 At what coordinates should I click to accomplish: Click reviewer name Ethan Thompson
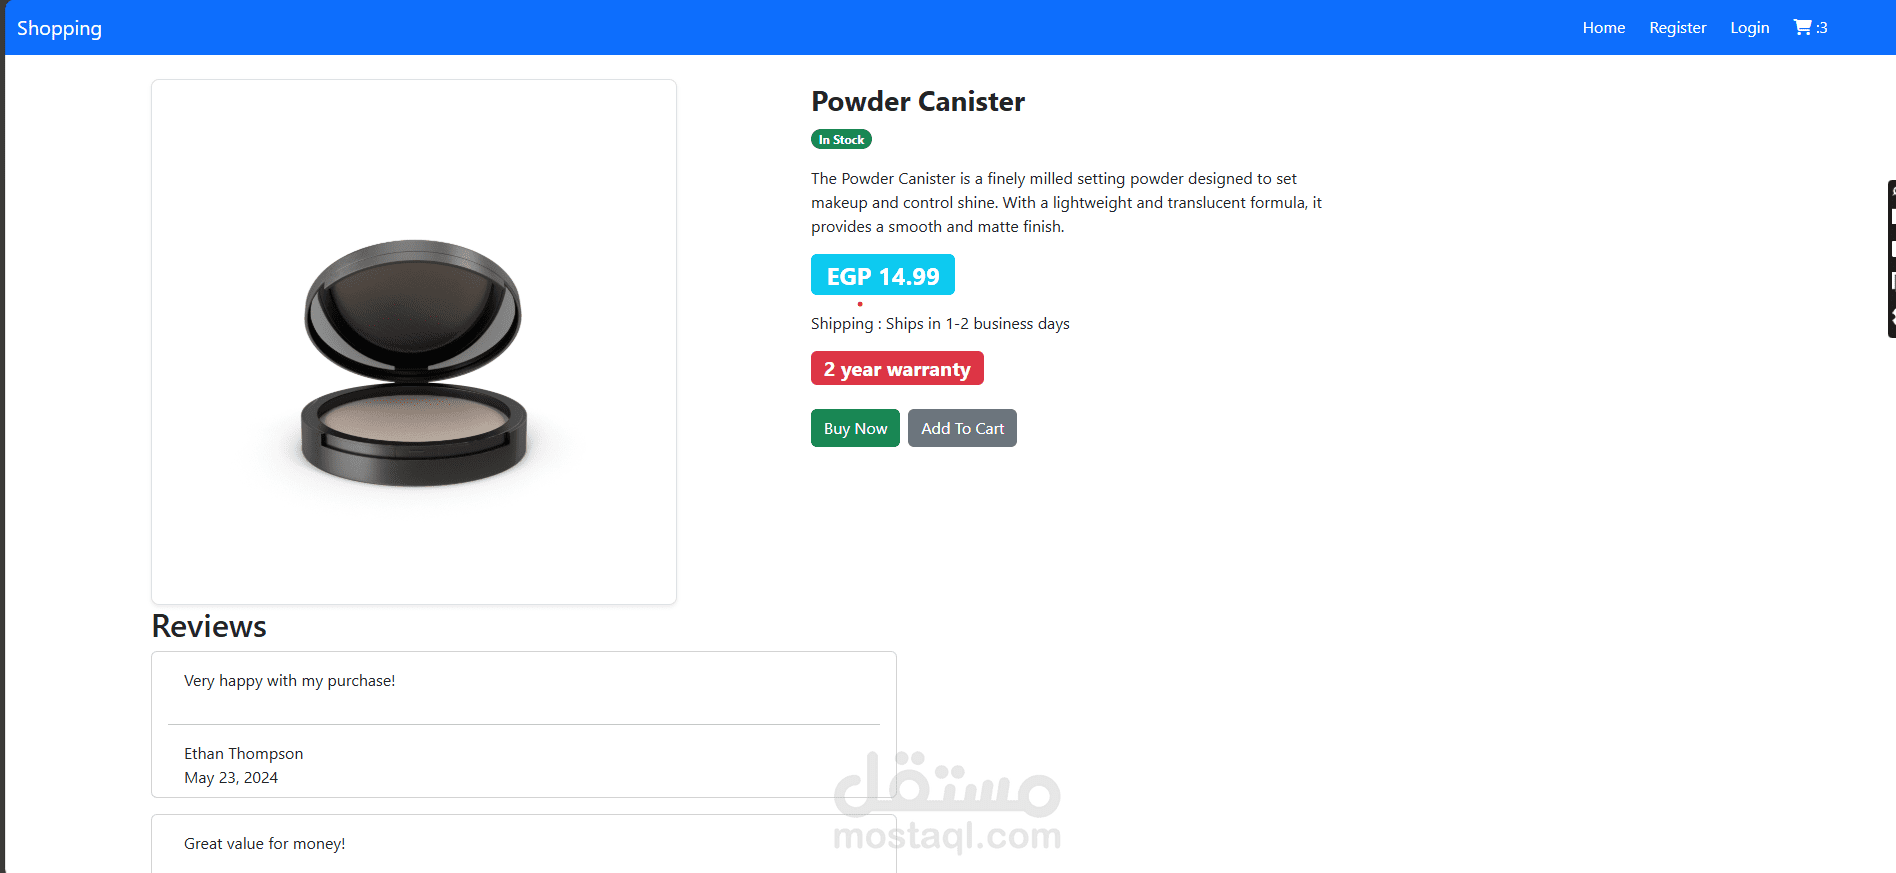tap(243, 754)
